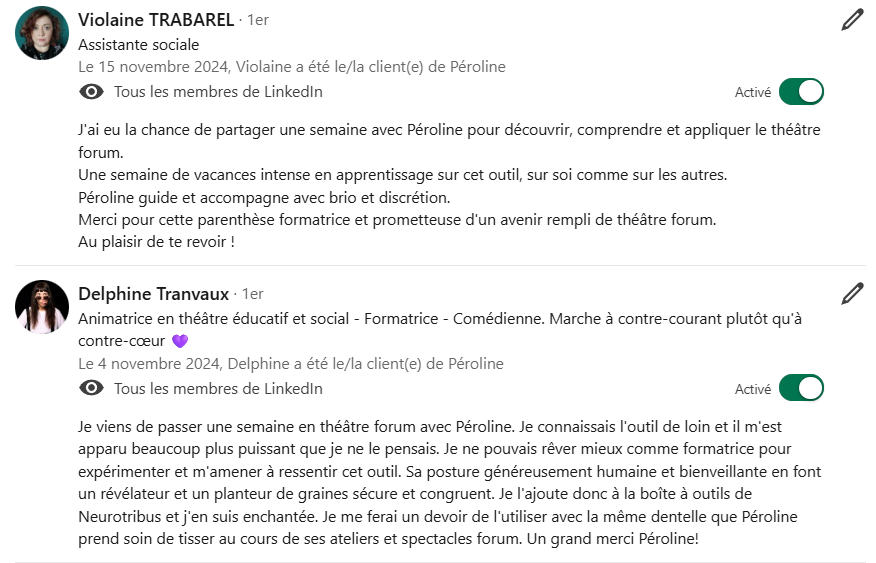
Task: Click the 'Activé' label beside Violaine's toggle
Action: (753, 92)
